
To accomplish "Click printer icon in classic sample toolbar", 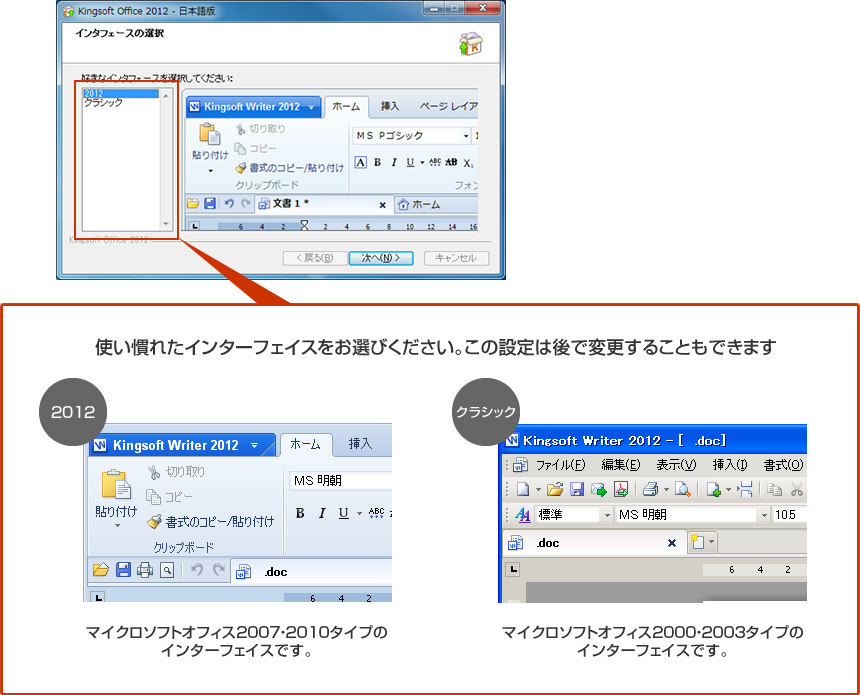I will pos(650,489).
